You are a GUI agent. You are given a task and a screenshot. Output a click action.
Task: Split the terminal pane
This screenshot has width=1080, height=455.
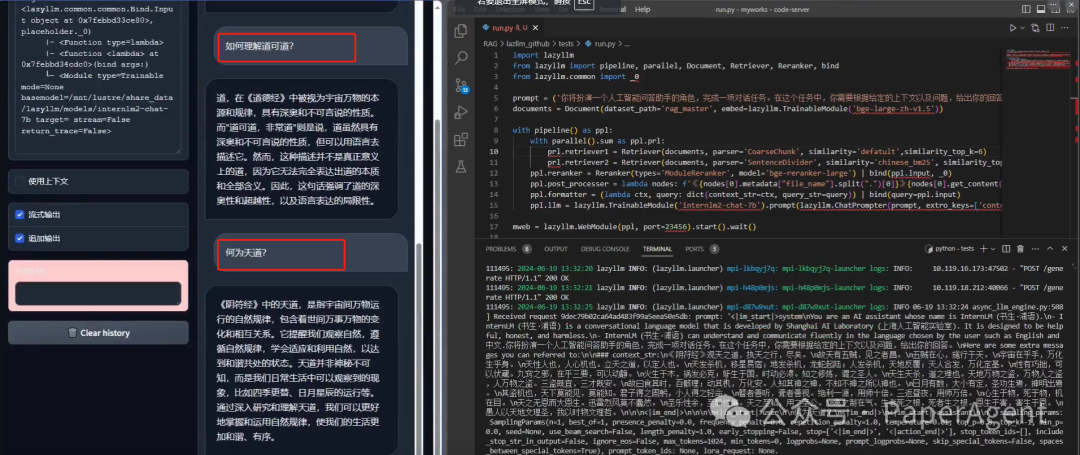1004,248
